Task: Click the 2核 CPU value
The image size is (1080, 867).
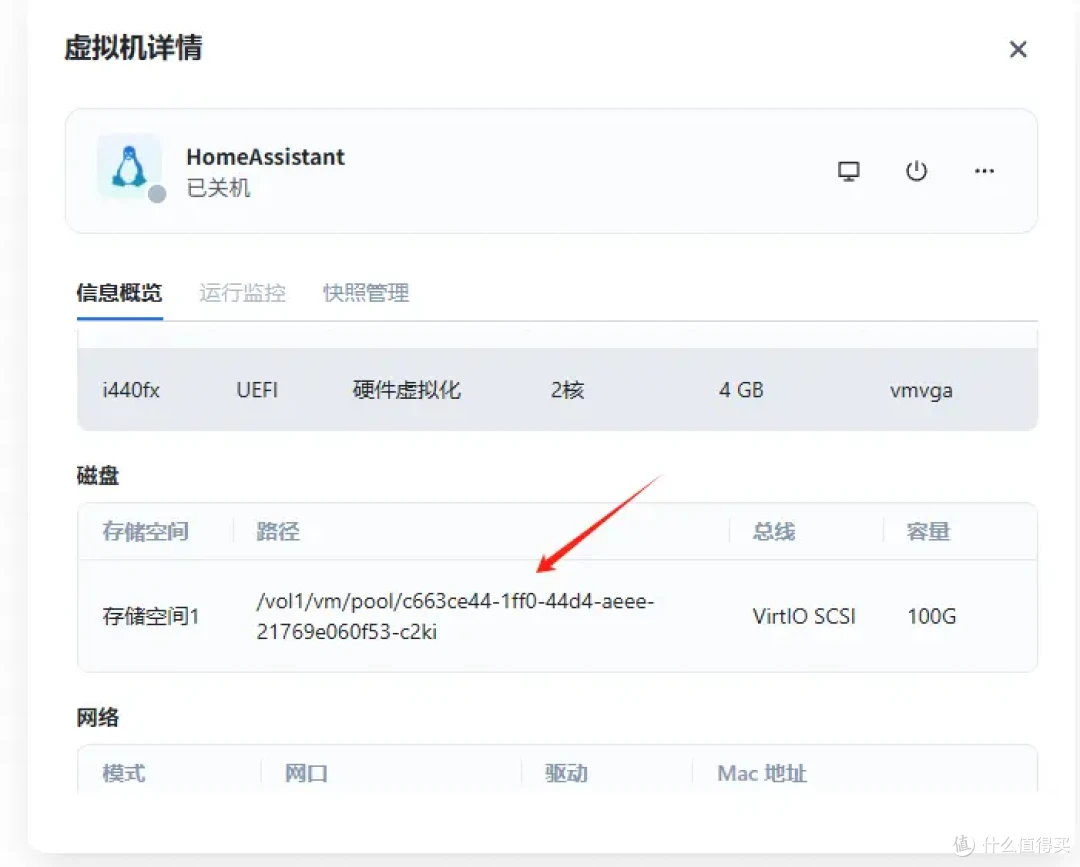Action: click(567, 390)
